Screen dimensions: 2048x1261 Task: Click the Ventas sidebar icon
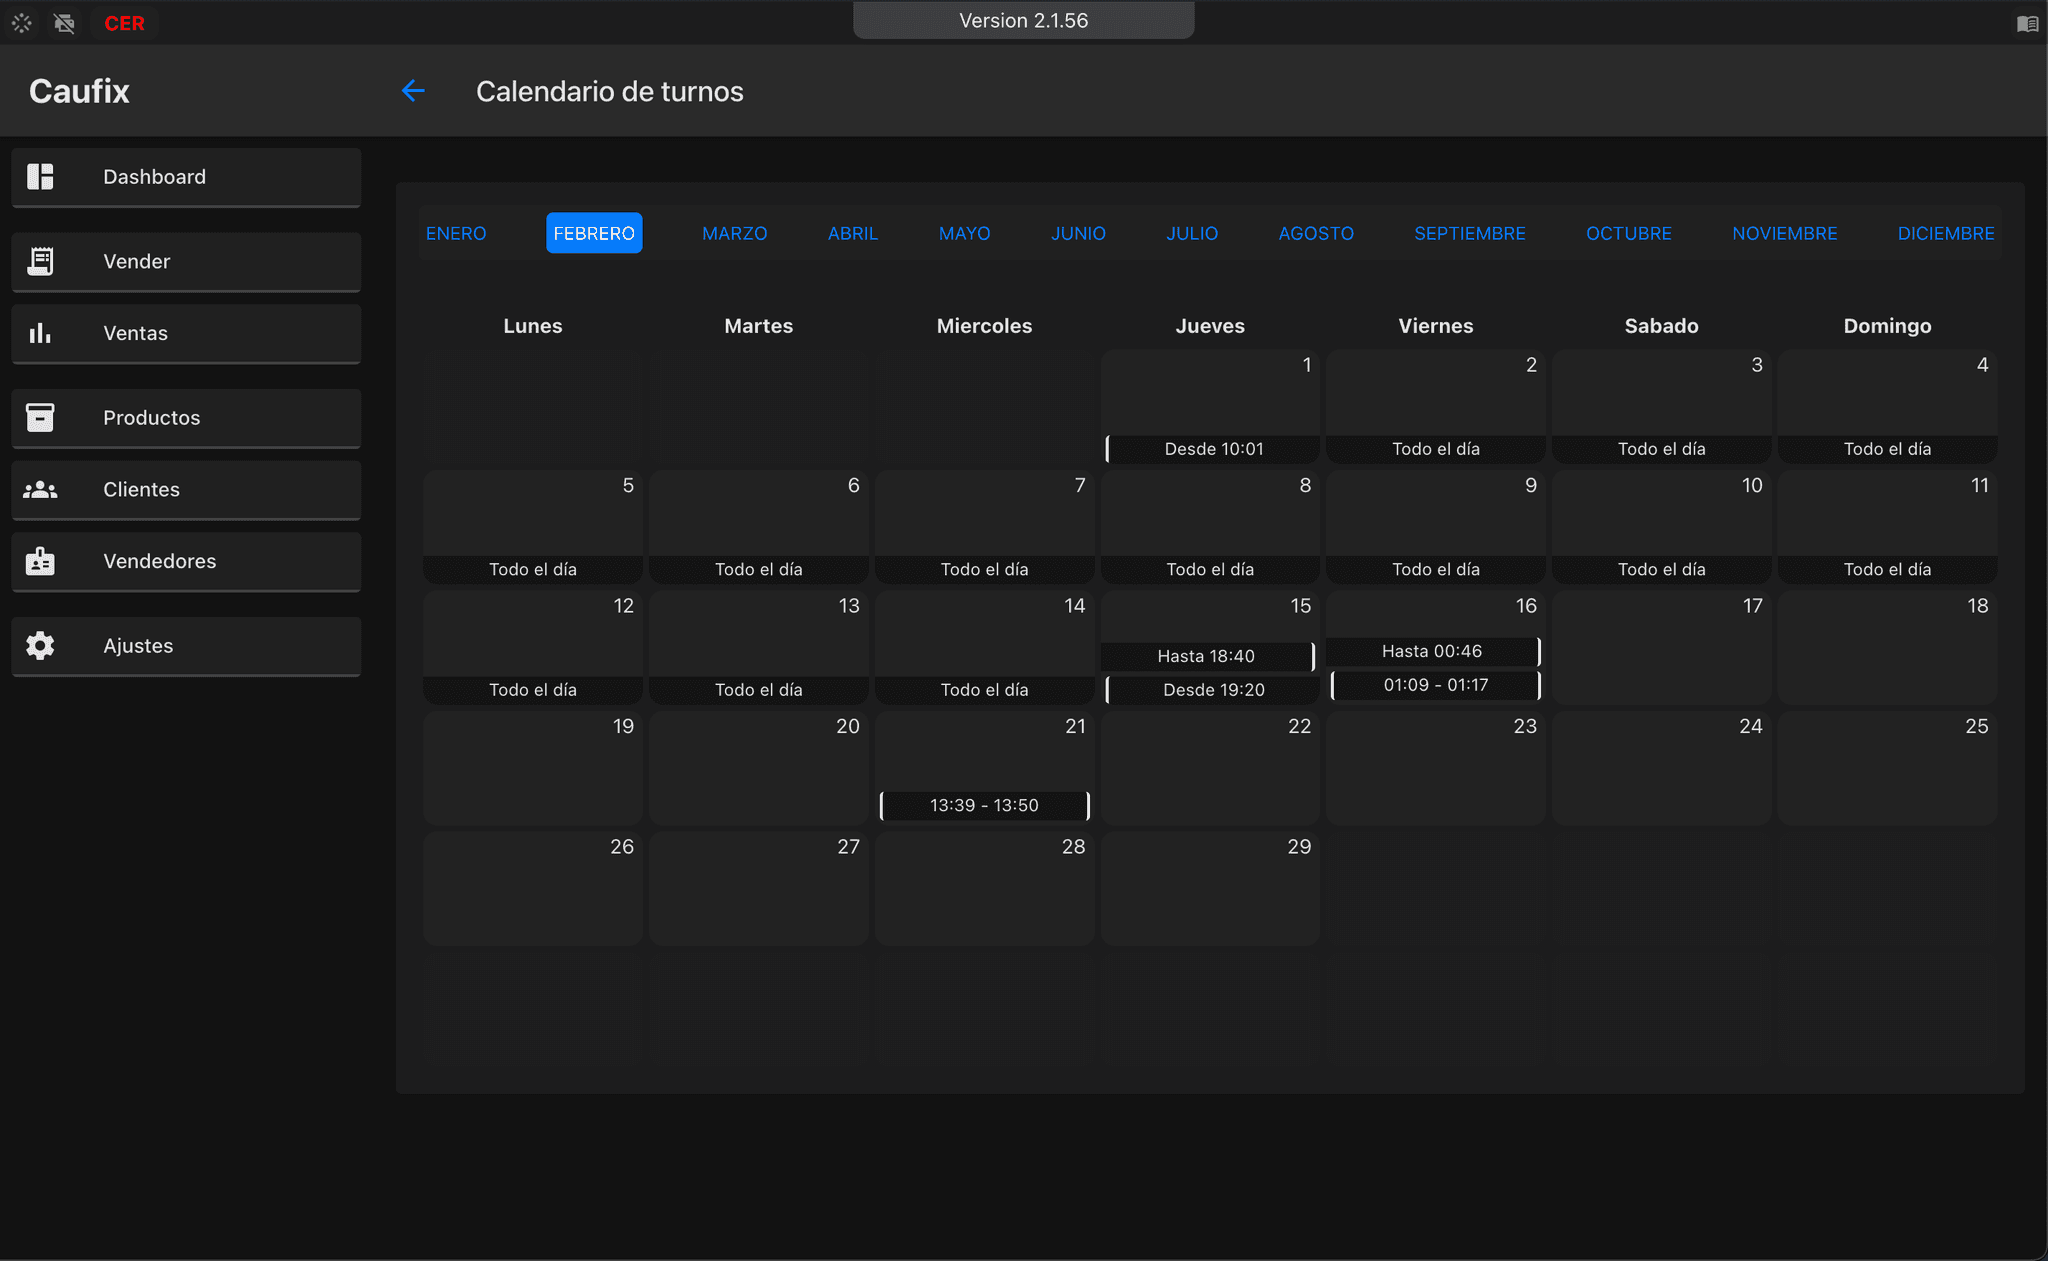tap(39, 332)
